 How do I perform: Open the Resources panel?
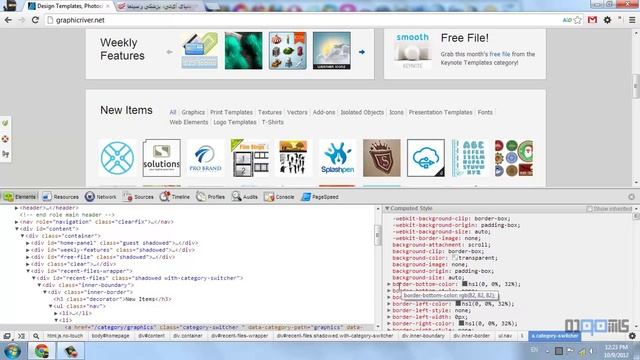pyautogui.click(x=60, y=197)
